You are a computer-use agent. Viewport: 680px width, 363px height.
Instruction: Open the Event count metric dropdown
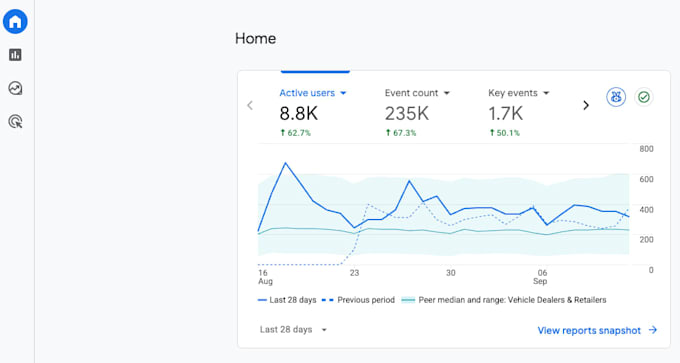tap(417, 93)
